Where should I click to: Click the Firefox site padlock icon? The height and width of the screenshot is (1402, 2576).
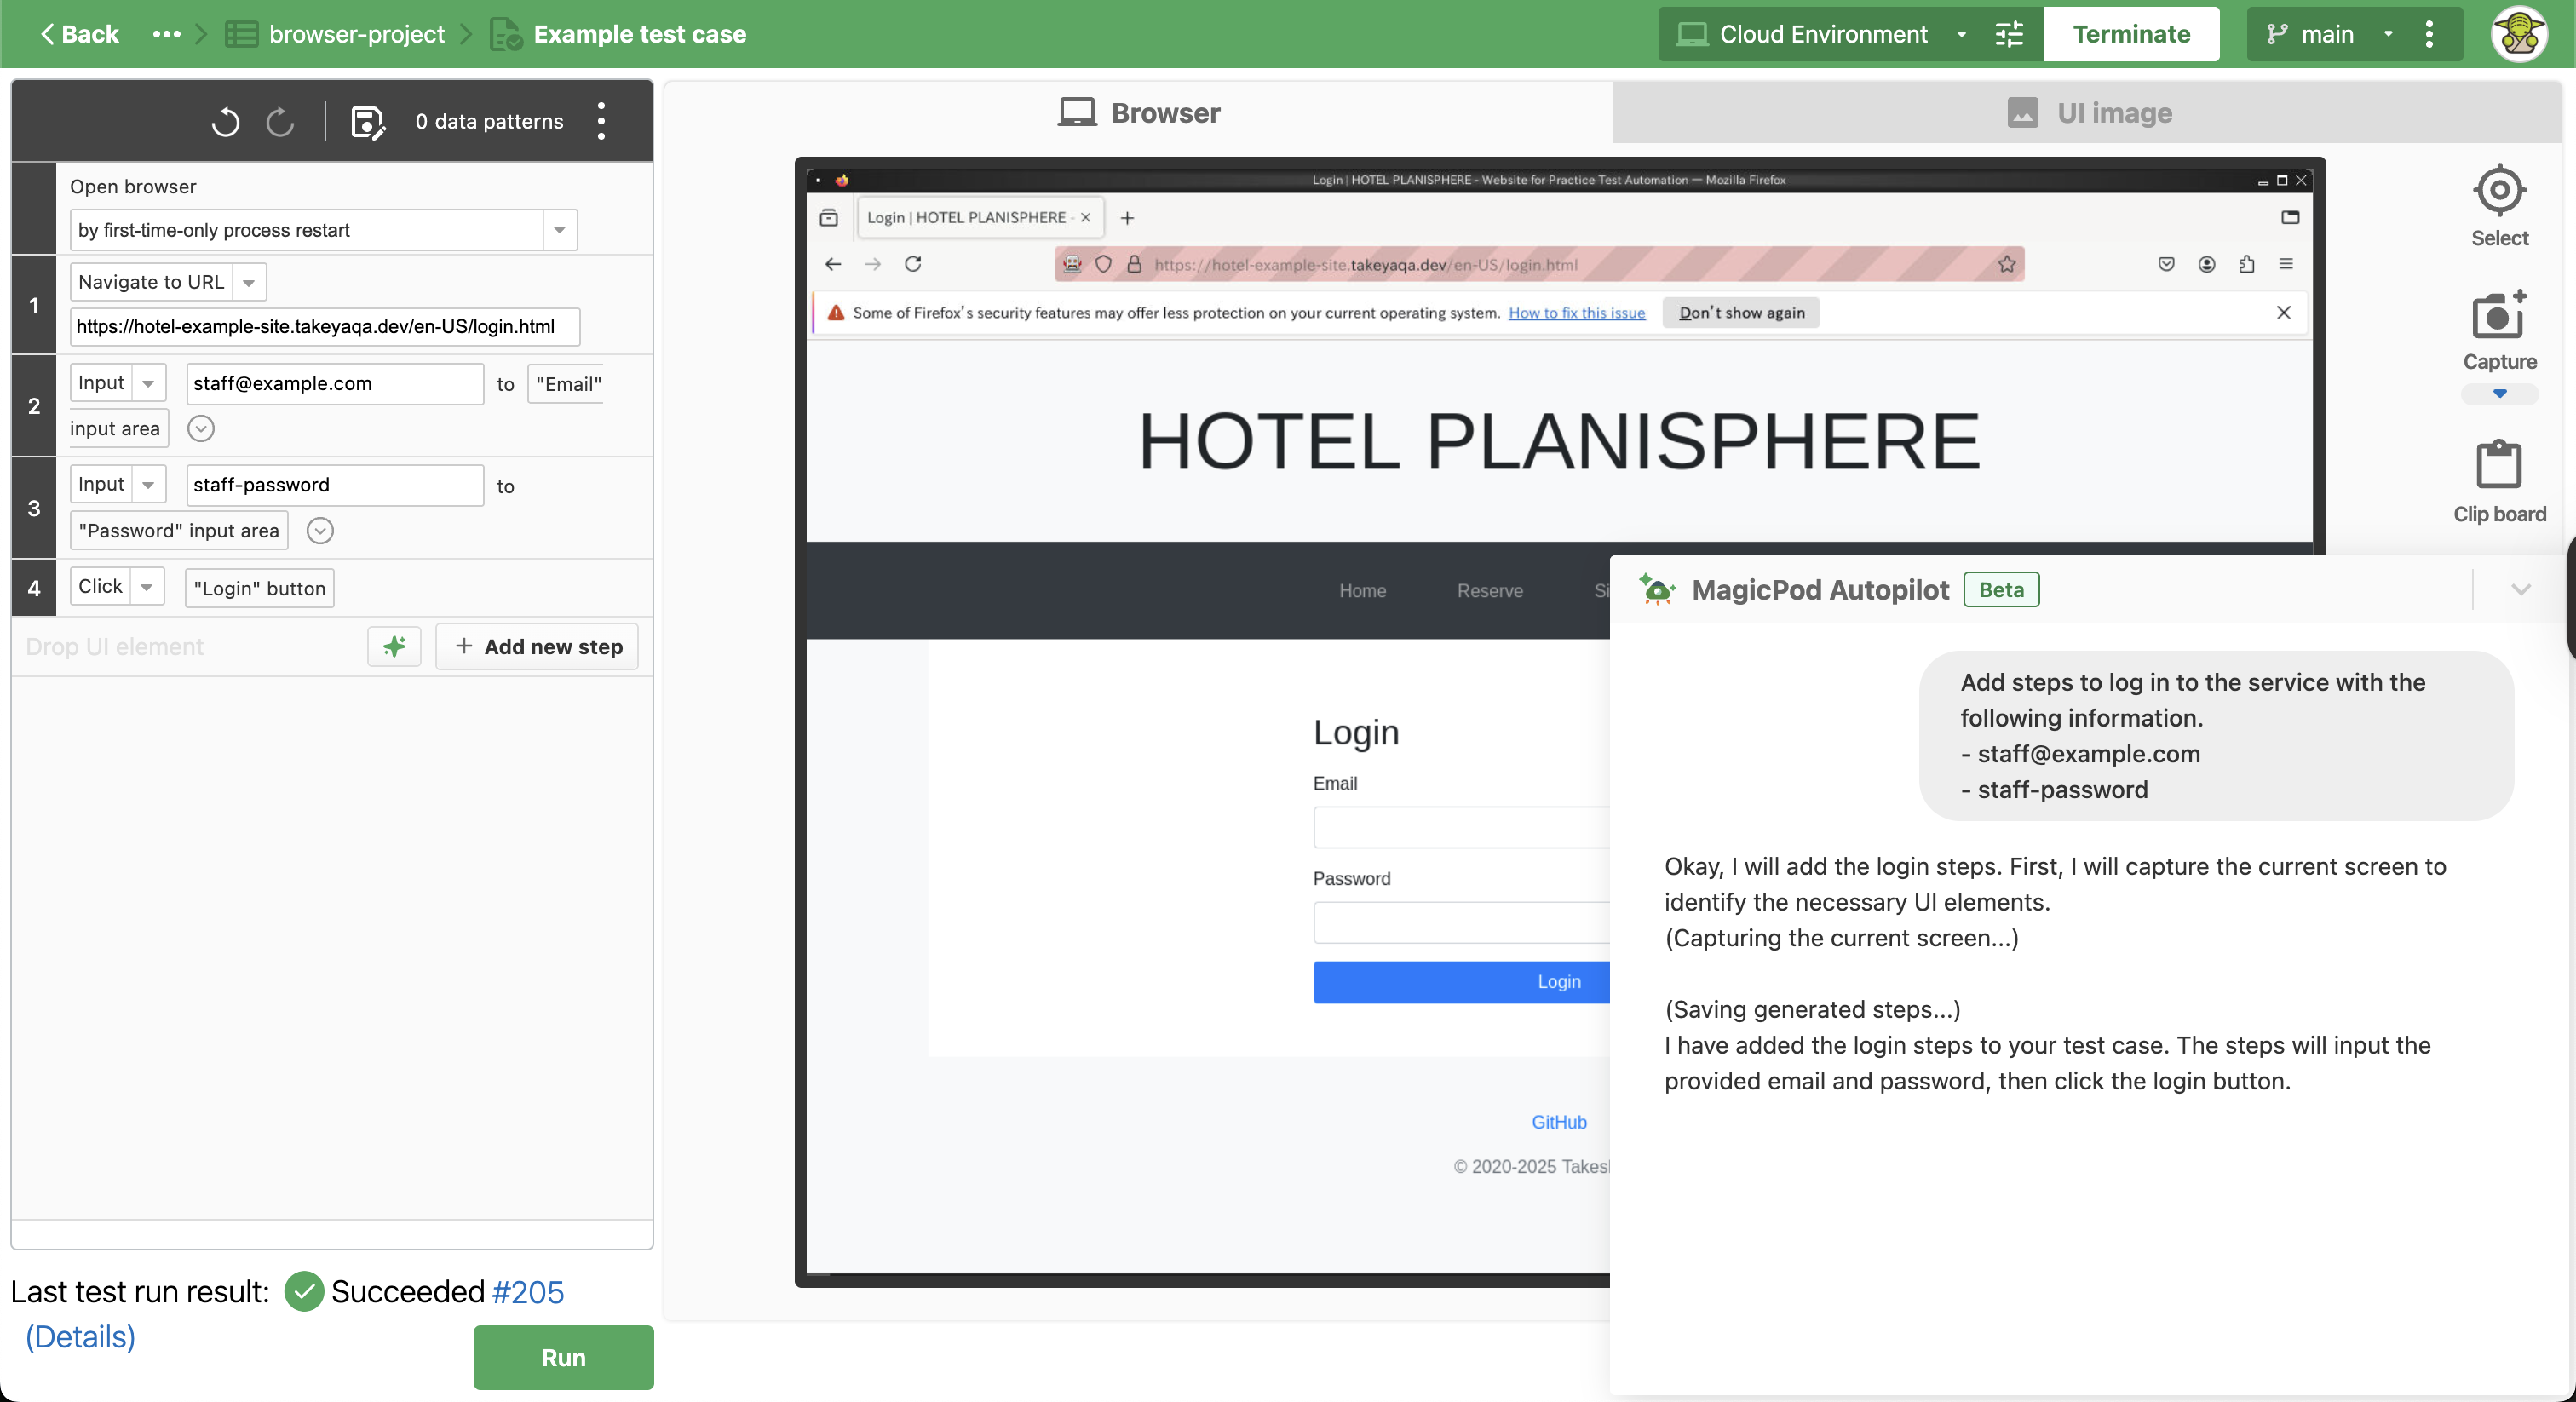point(1134,264)
